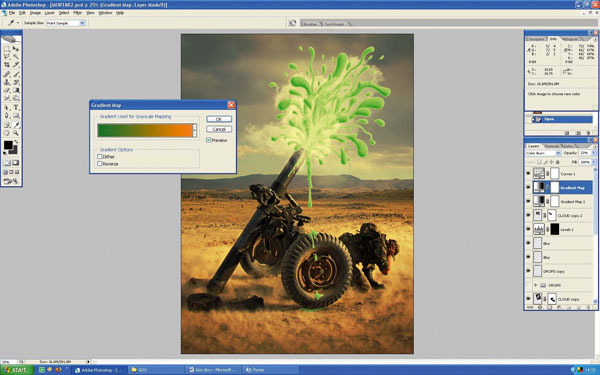Enable the Reverse checkbox

pos(100,164)
